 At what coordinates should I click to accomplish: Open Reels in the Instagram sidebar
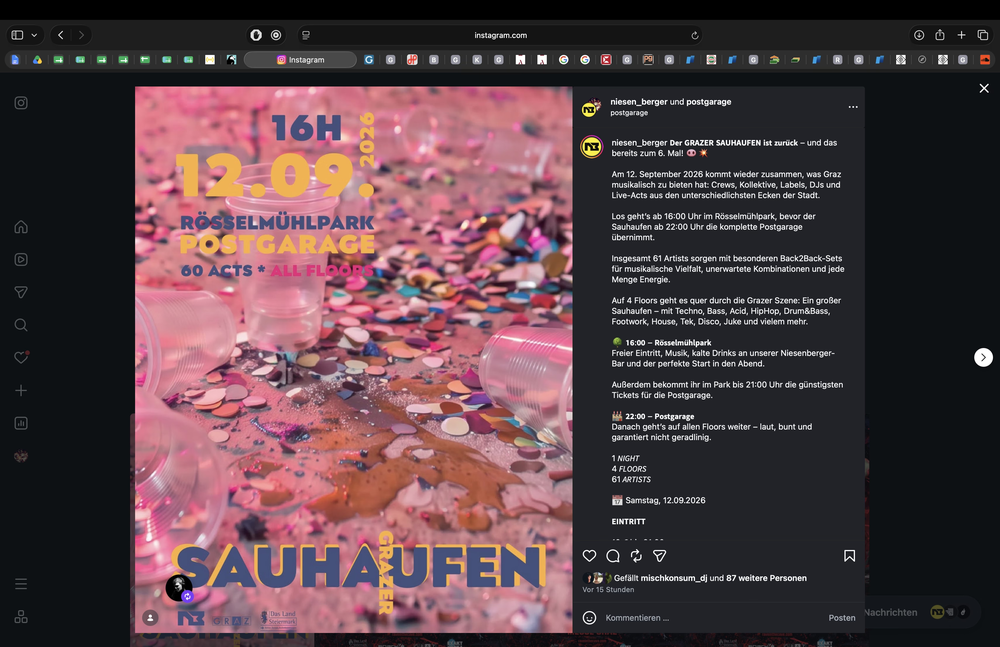tap(21, 260)
